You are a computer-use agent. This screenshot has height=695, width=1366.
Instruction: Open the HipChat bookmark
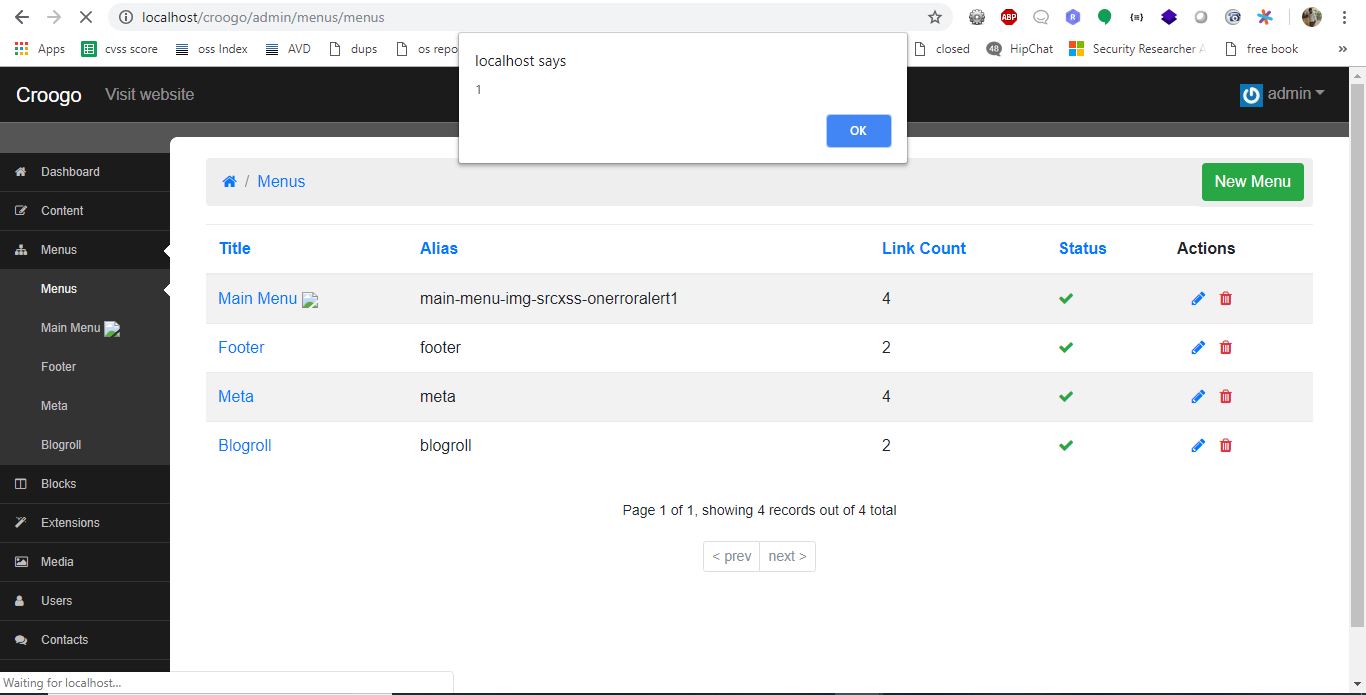(x=1020, y=49)
